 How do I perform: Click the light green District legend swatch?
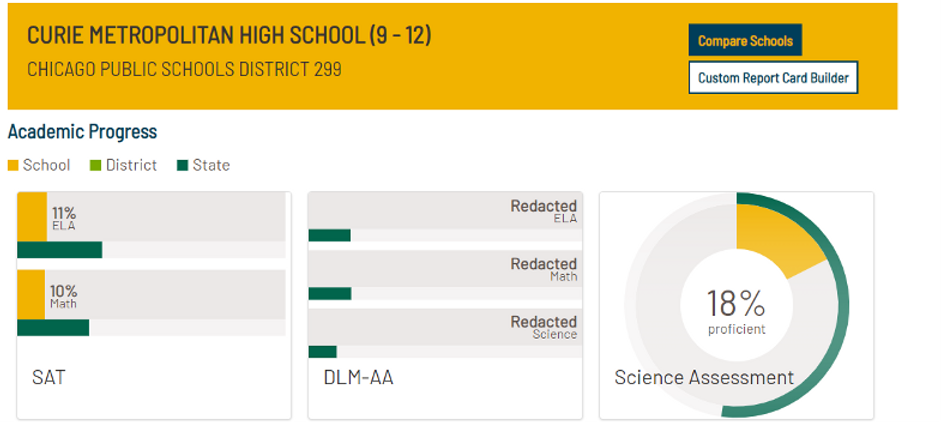[x=96, y=165]
